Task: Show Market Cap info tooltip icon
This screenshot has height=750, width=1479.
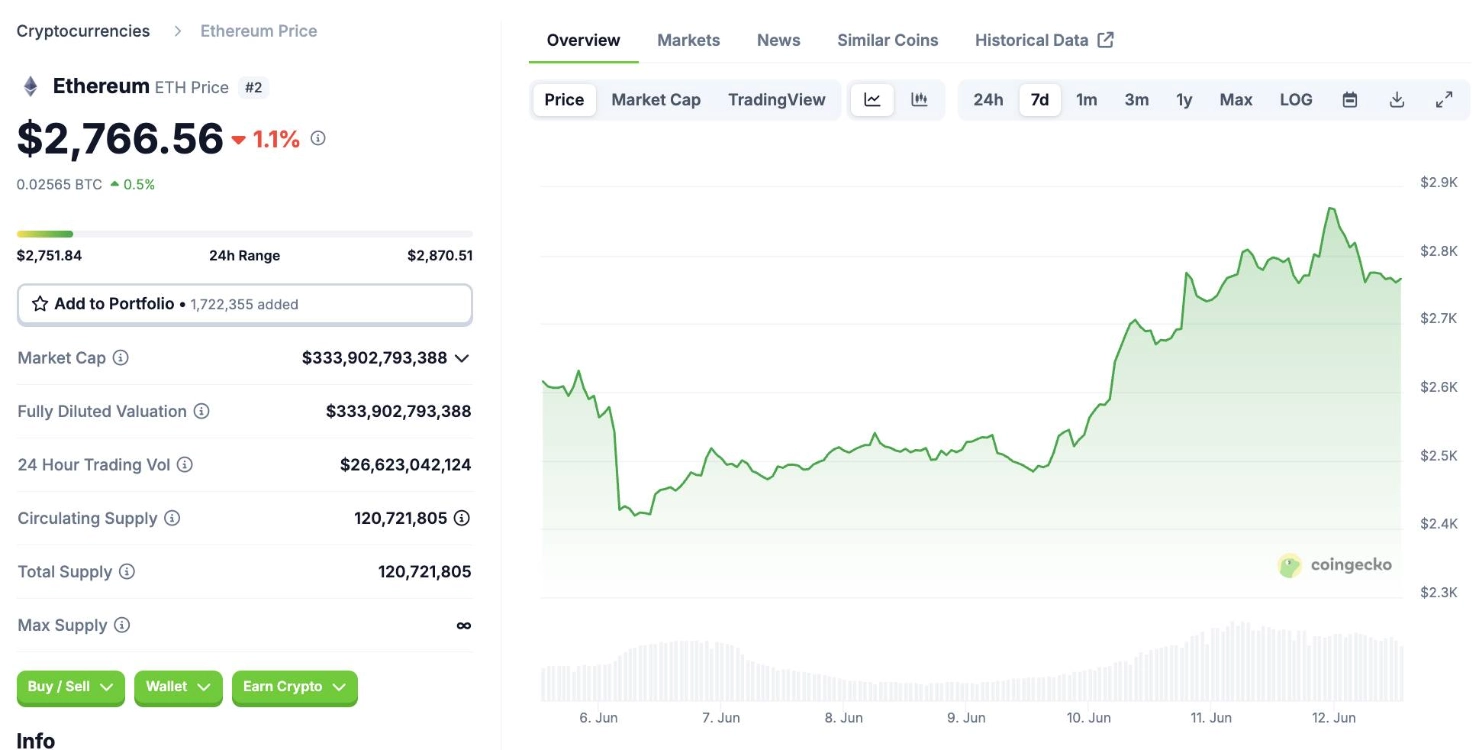Action: coord(121,357)
